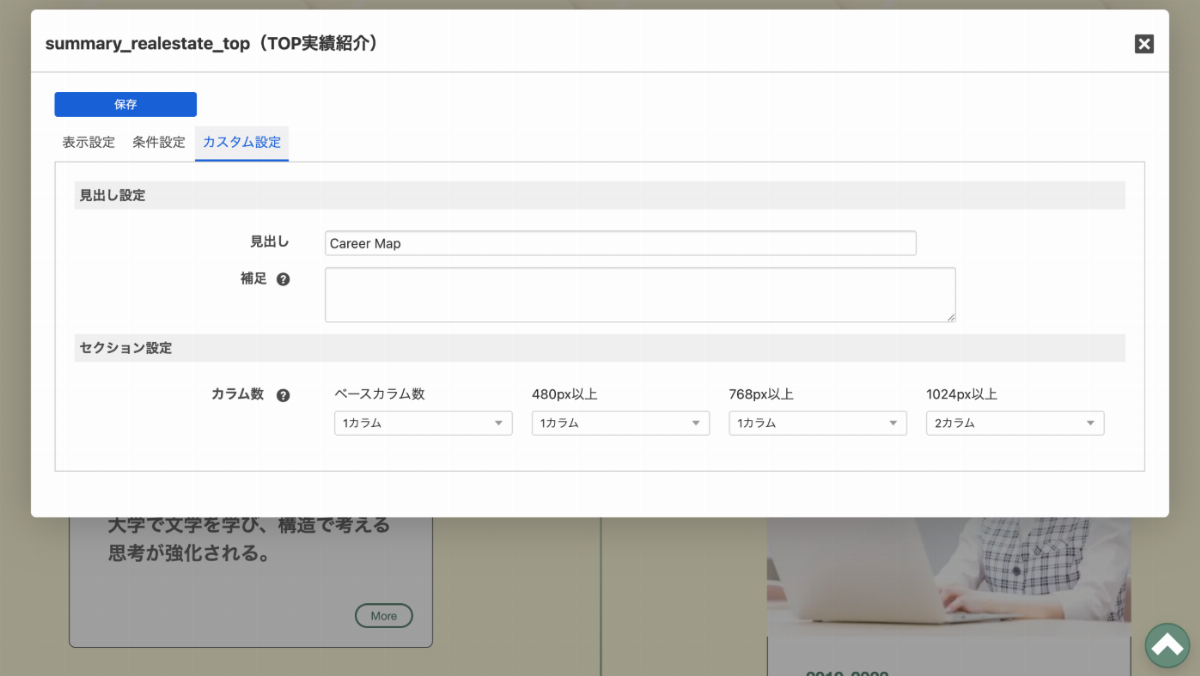
Task: Click the 補足 textarea resize handle
Action: [x=951, y=318]
